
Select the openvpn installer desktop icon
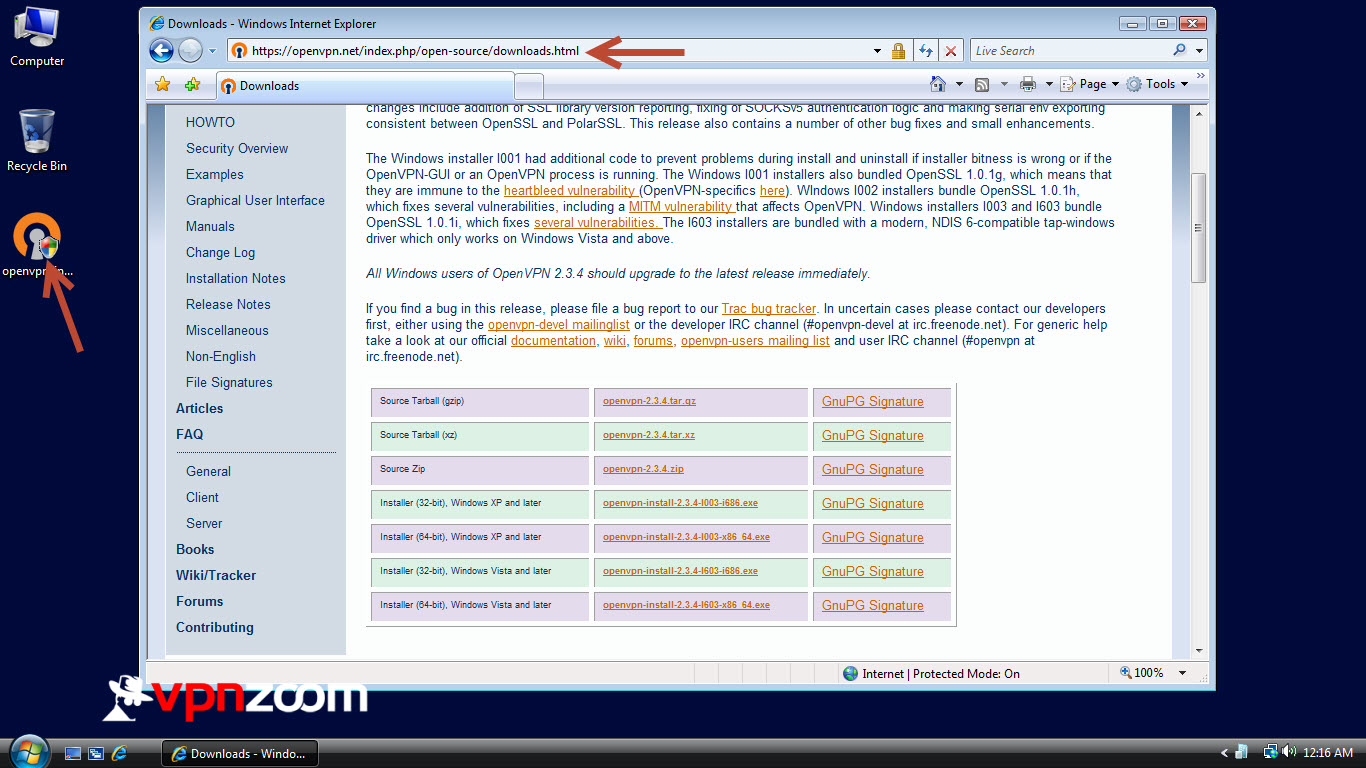(x=37, y=246)
